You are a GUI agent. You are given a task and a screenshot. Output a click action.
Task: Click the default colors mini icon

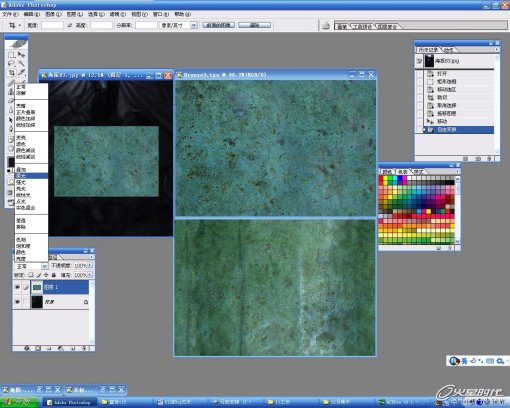[x=9, y=171]
